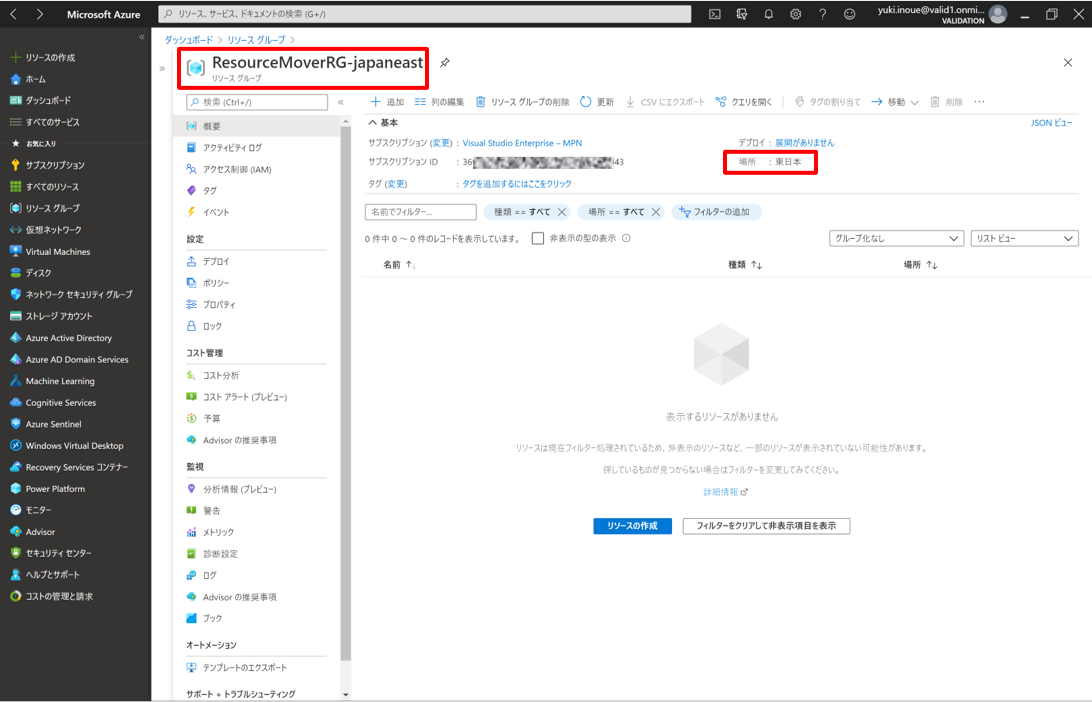
Task: Close the resource group blade
Action: [1068, 63]
